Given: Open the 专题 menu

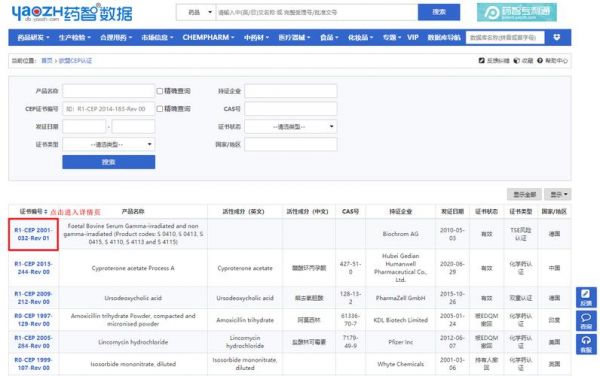Looking at the screenshot, I should coord(392,37).
